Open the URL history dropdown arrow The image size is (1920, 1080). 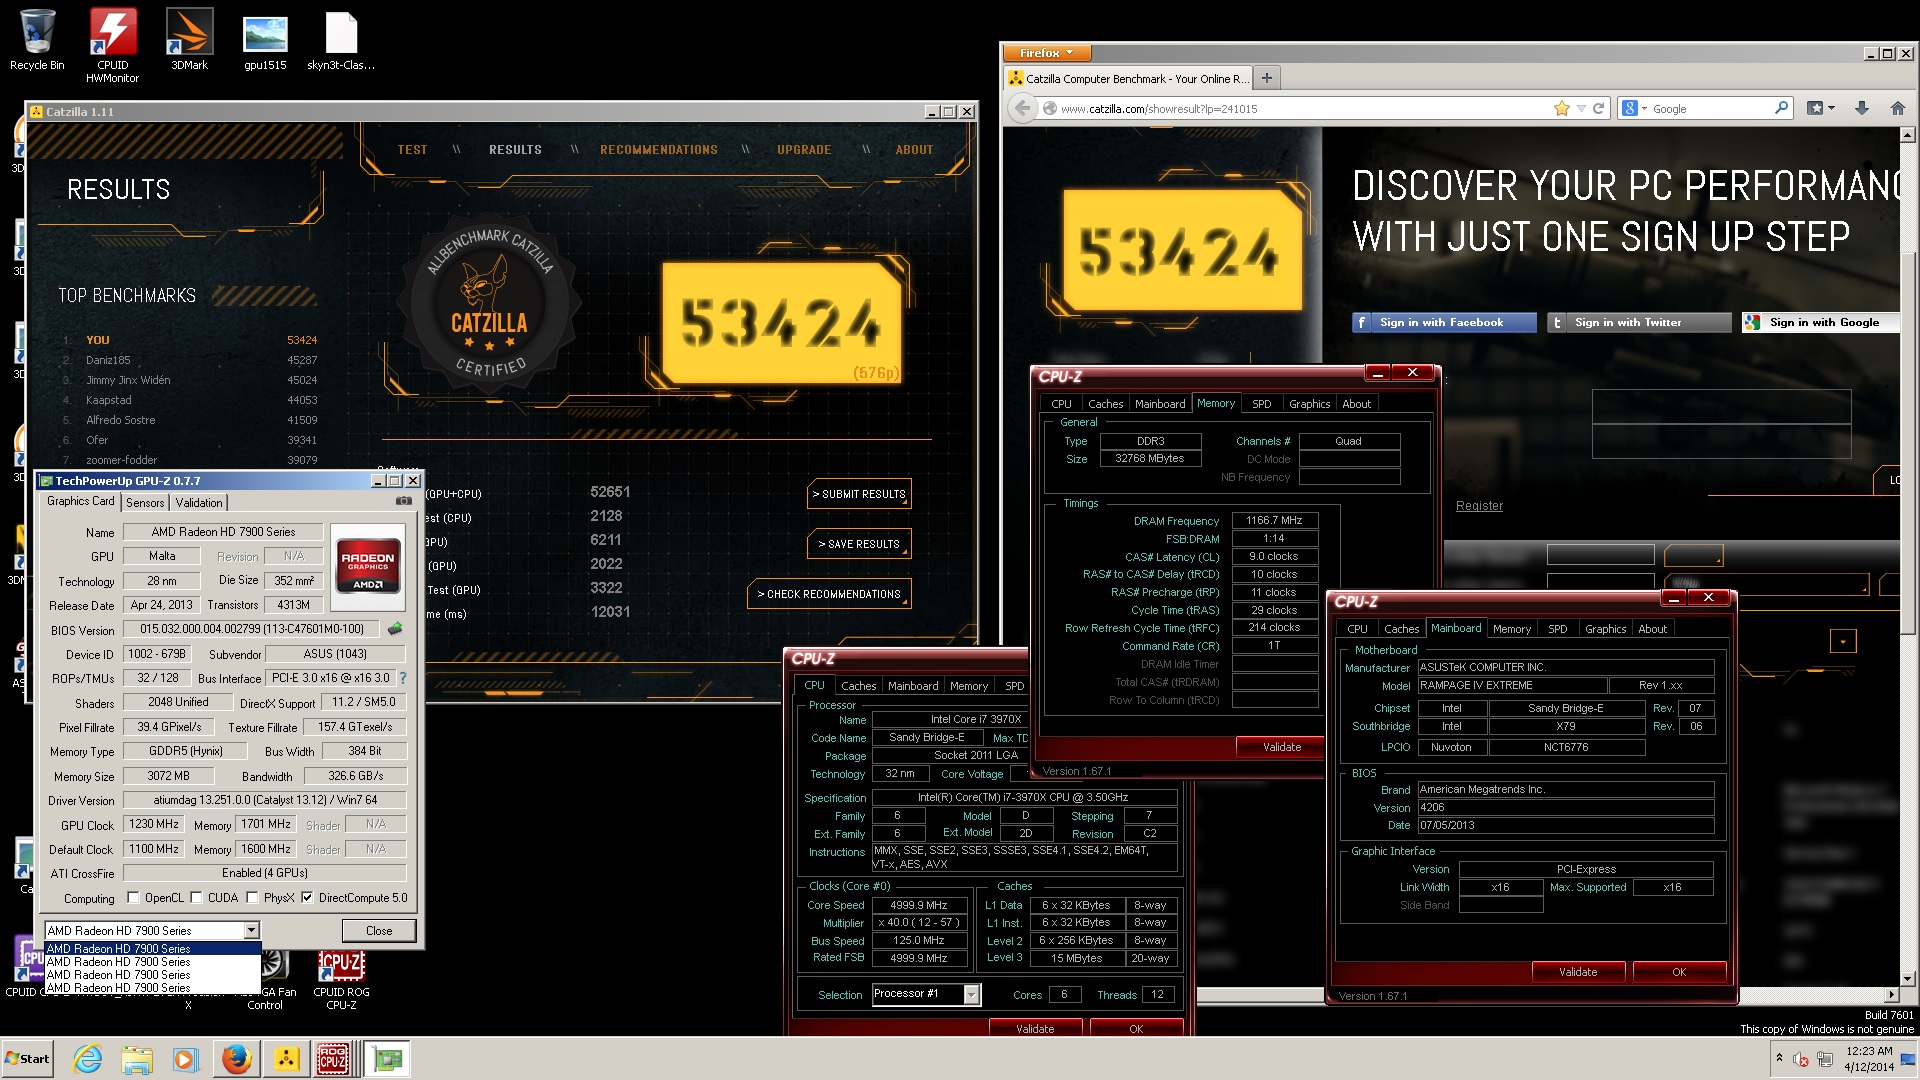(x=1581, y=108)
